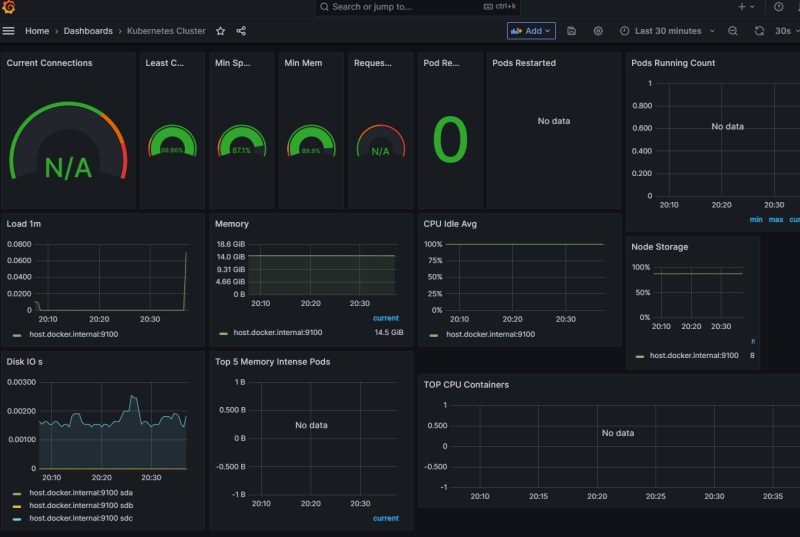Click the Current Connections panel title
The image size is (800, 537).
(49, 63)
